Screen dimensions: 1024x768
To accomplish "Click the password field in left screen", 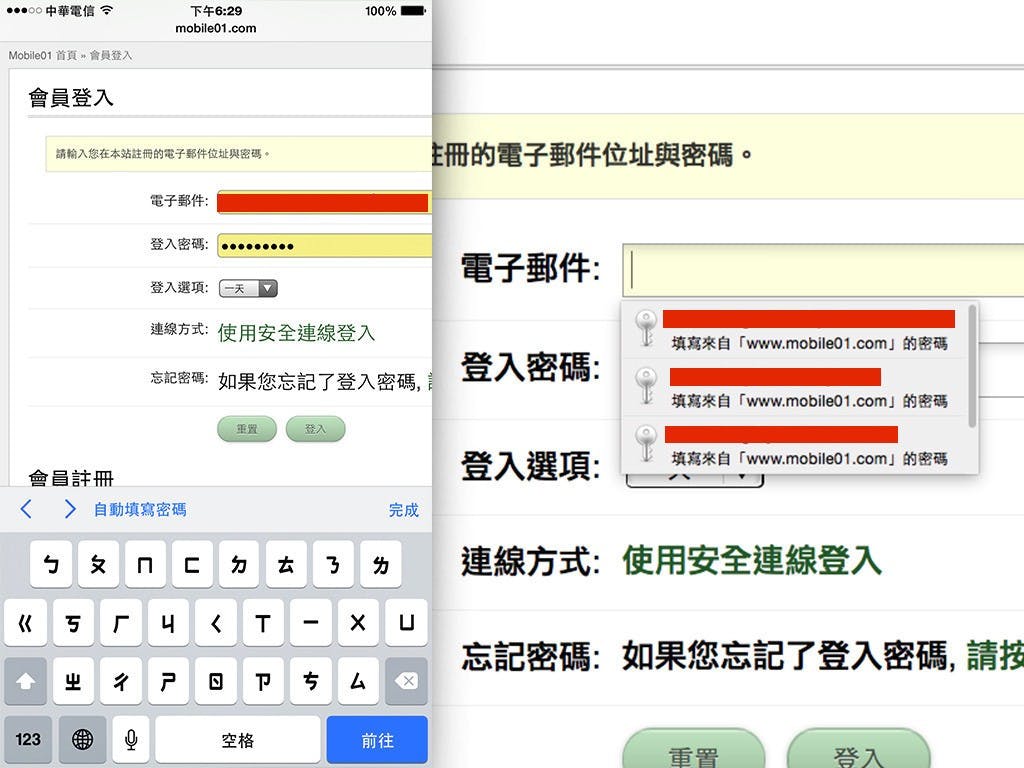I will 325,246.
